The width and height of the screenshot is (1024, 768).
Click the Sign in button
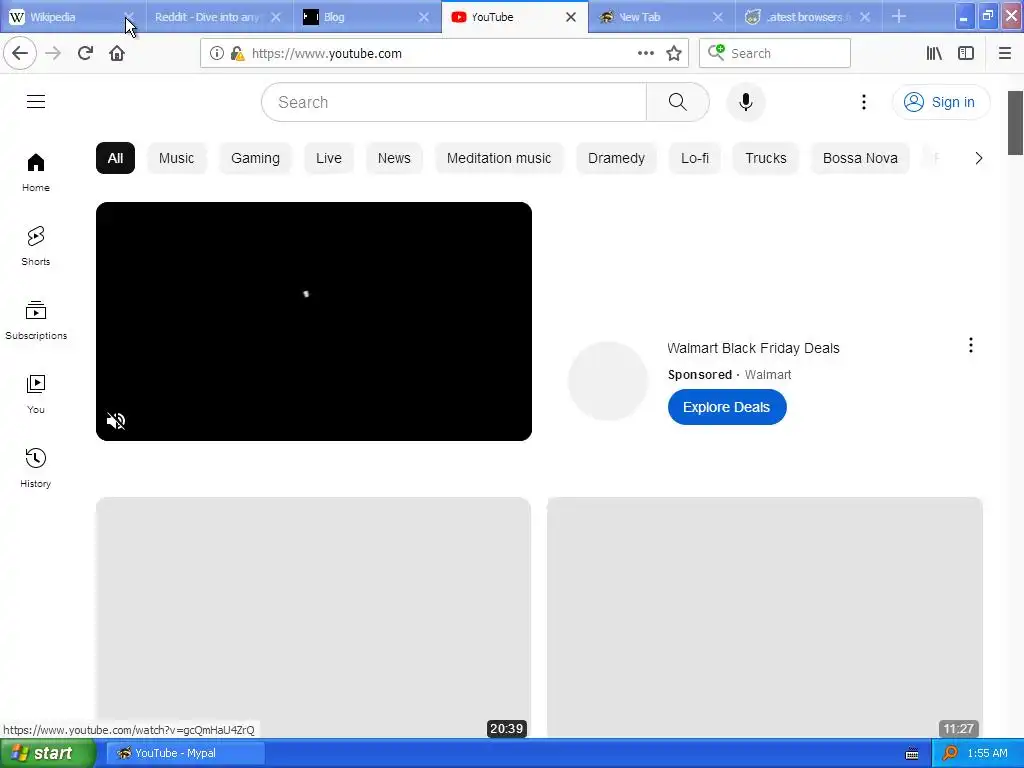[941, 102]
